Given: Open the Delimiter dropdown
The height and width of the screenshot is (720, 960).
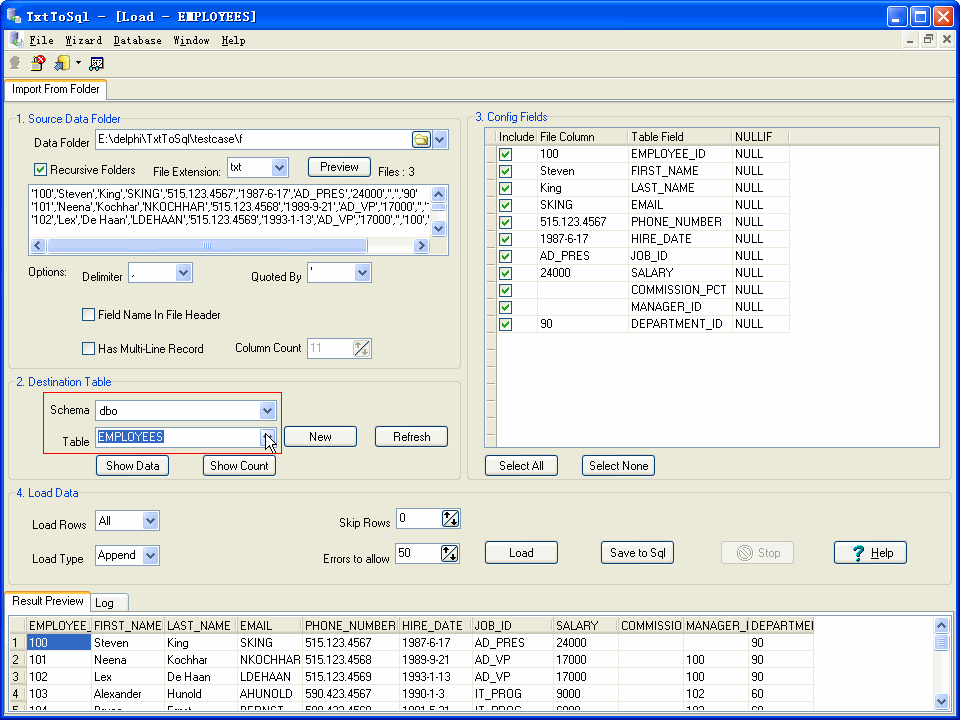Looking at the screenshot, I should click(x=183, y=273).
